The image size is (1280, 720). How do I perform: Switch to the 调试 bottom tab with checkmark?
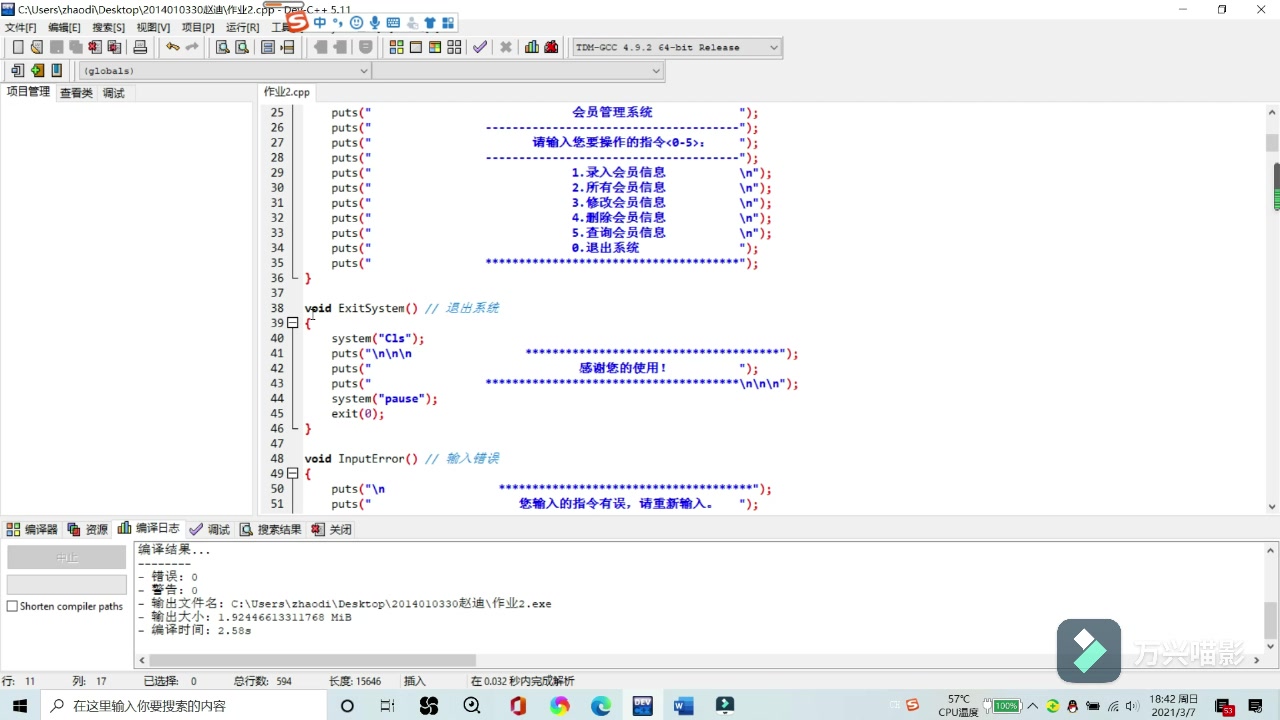[x=210, y=529]
